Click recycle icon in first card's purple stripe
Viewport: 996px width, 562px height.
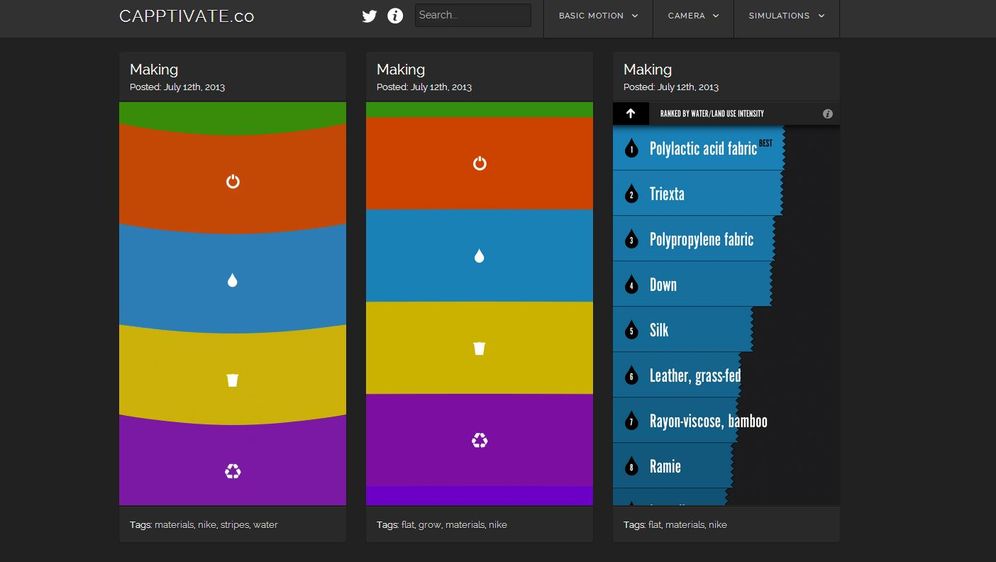pos(233,471)
